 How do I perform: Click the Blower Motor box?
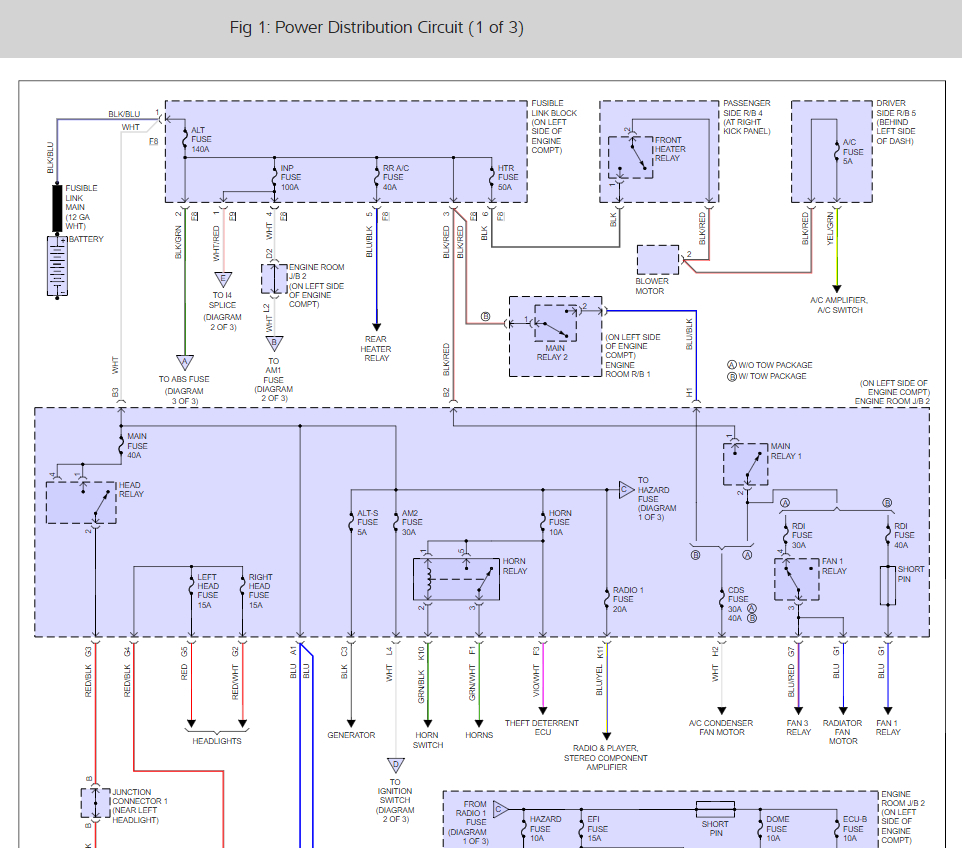coord(658,259)
